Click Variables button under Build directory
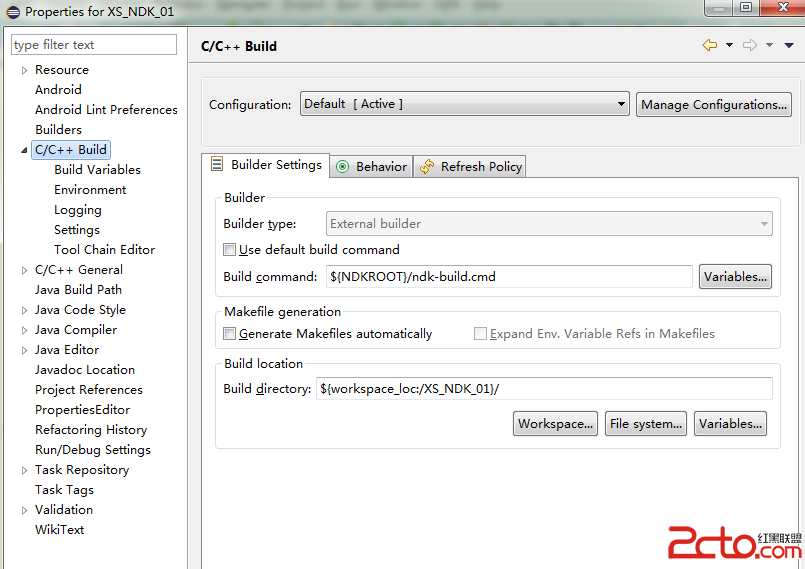Screen dimensions: 805x569 tap(730, 424)
